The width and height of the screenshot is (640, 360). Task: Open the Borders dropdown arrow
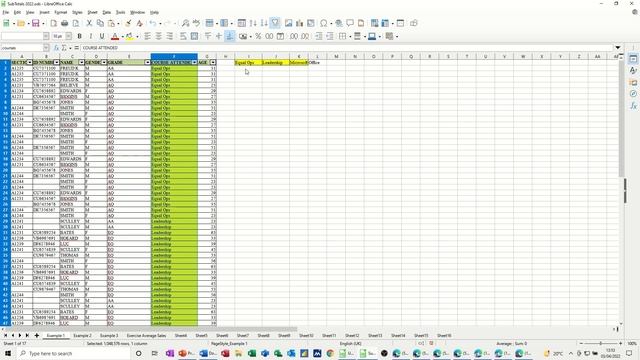tap(350, 37)
